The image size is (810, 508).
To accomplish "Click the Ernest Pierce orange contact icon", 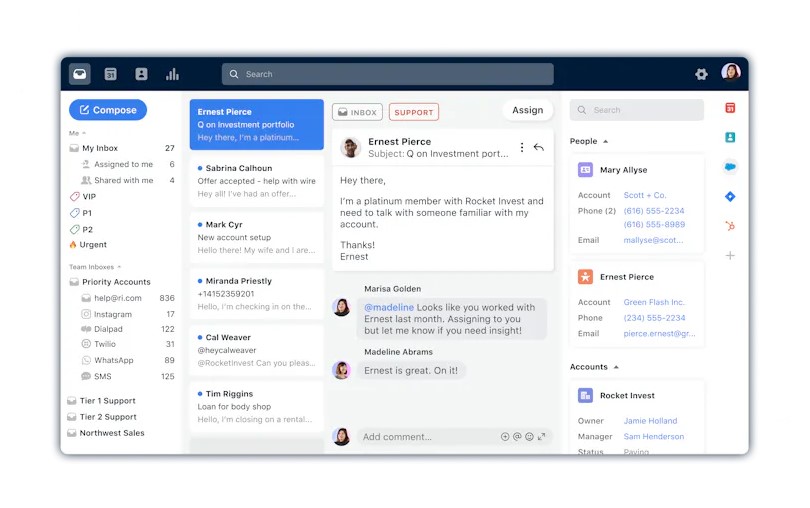I will point(585,276).
